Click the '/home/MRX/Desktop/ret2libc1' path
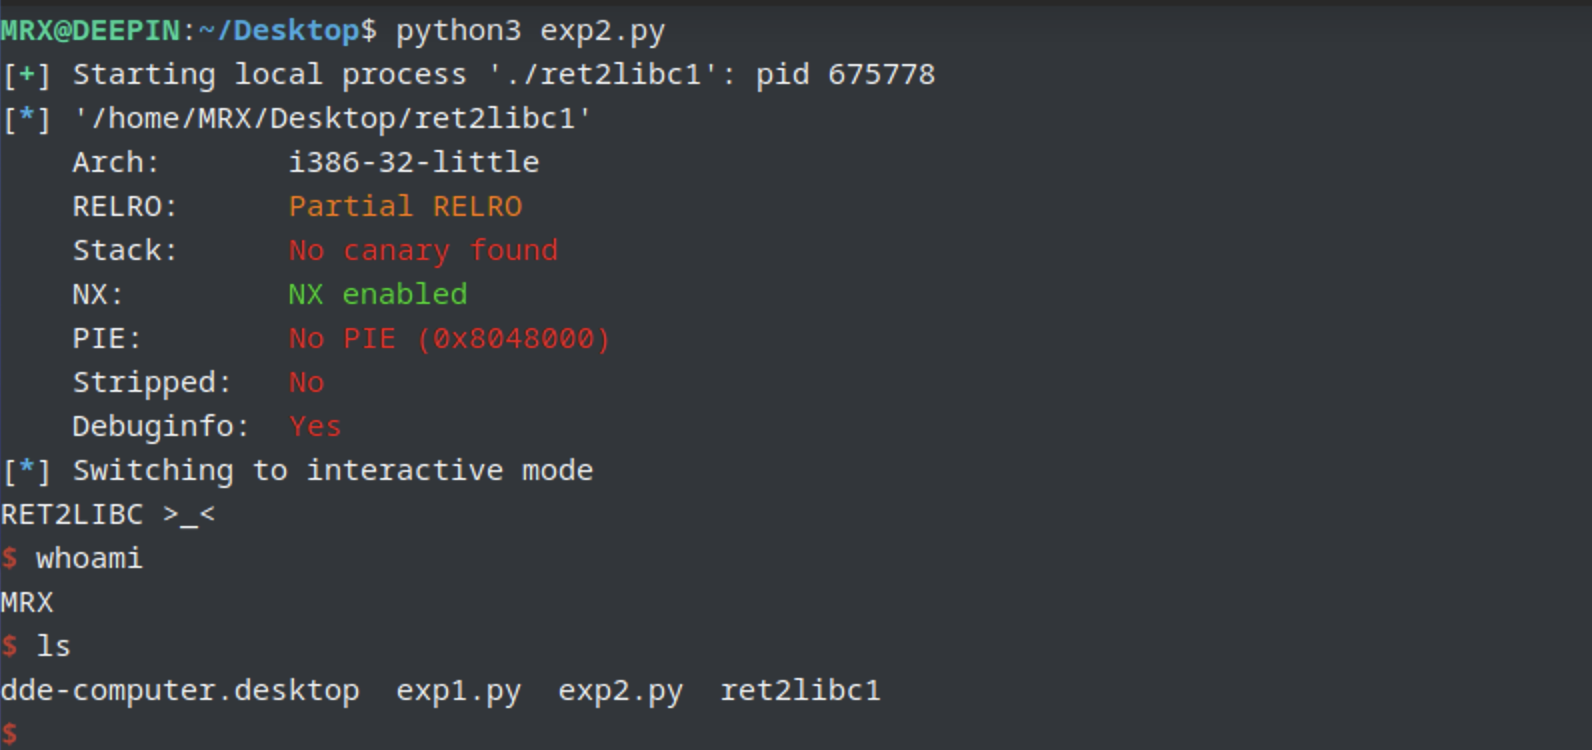The width and height of the screenshot is (1592, 750). click(x=333, y=119)
